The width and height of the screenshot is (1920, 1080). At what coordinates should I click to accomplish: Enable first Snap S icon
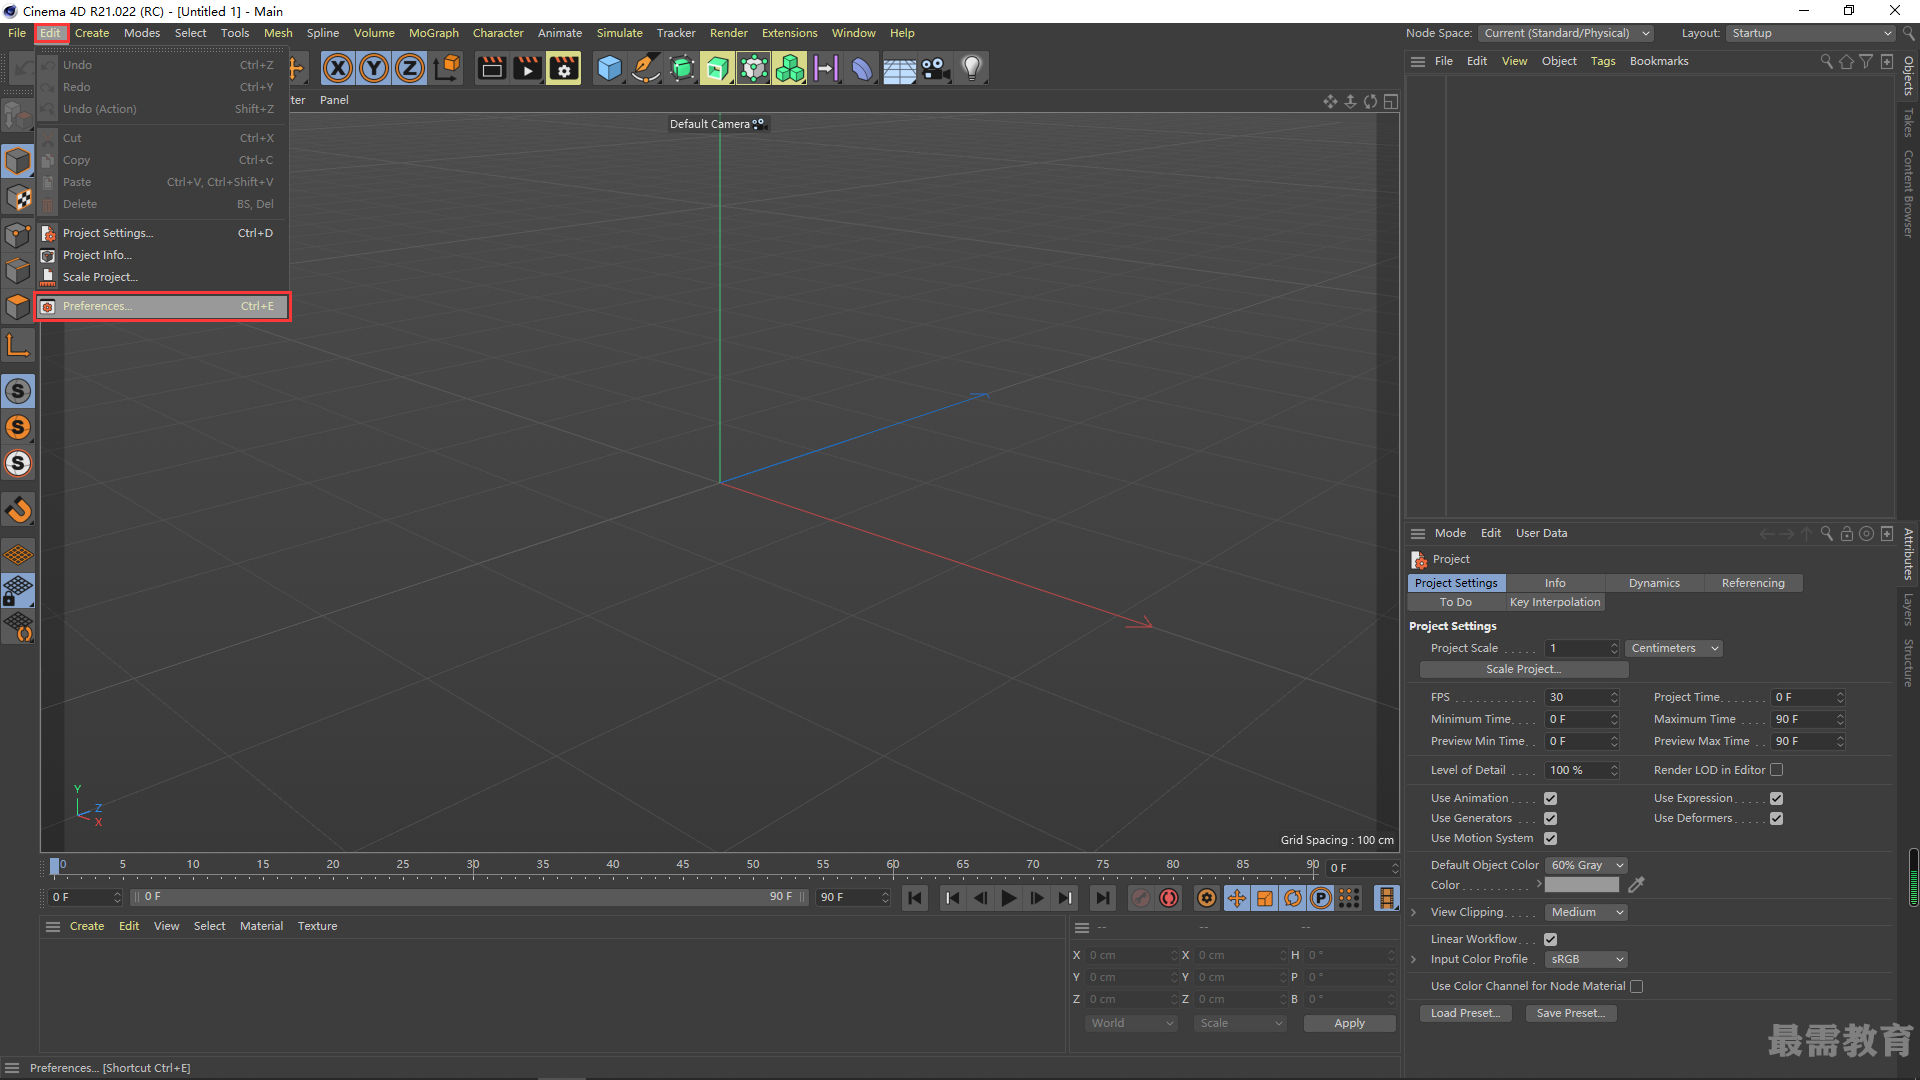point(18,391)
